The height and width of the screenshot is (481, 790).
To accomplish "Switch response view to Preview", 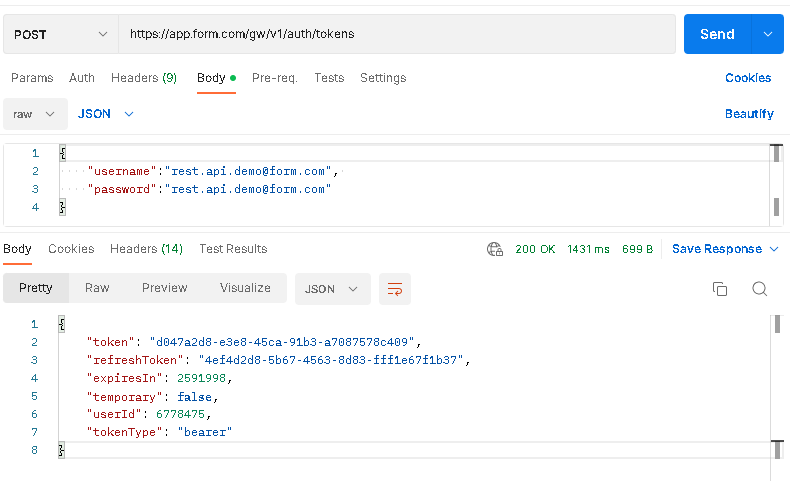I will pyautogui.click(x=164, y=288).
